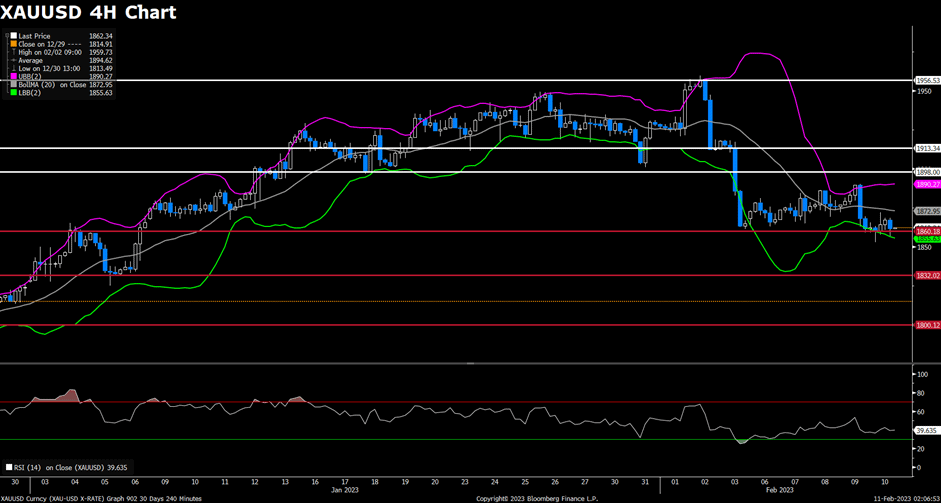Click the gray 1872.95 axis price tag
Image resolution: width=941 pixels, height=503 pixels.
point(927,211)
